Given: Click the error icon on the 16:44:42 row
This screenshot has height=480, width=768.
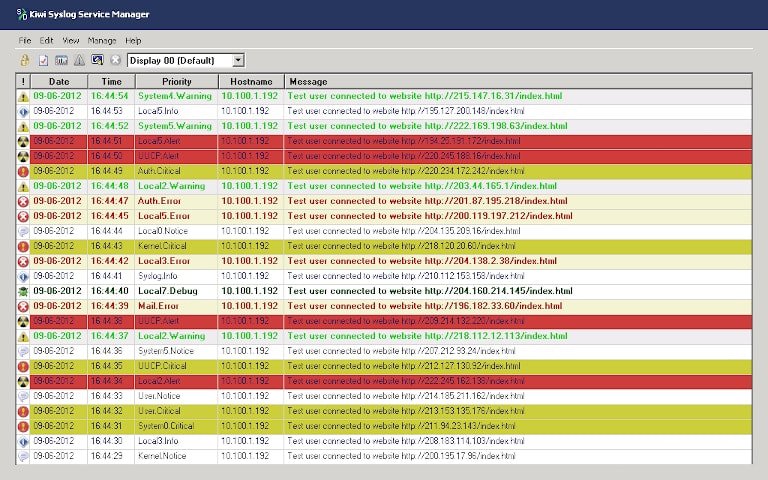Looking at the screenshot, I should pos(23,262).
